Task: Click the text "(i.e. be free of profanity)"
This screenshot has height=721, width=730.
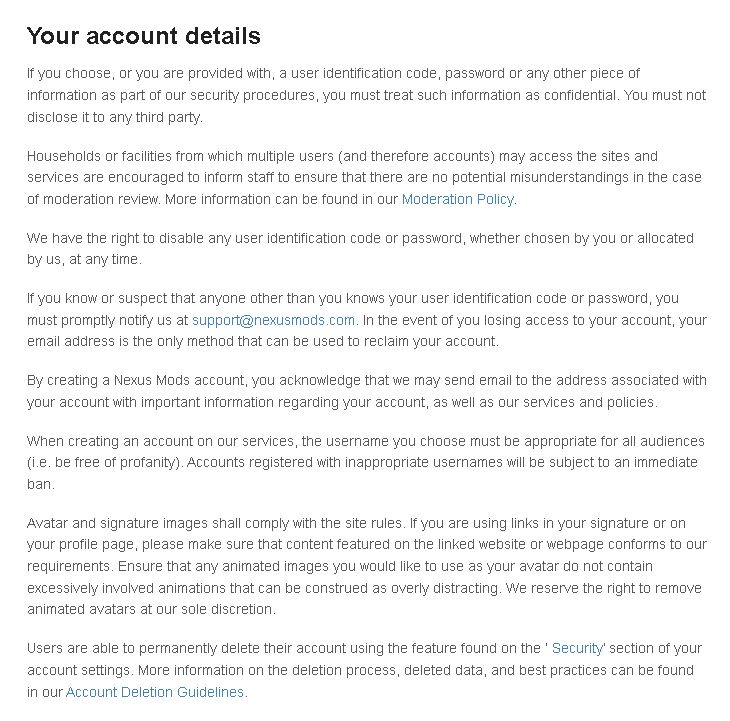Action: [105, 463]
